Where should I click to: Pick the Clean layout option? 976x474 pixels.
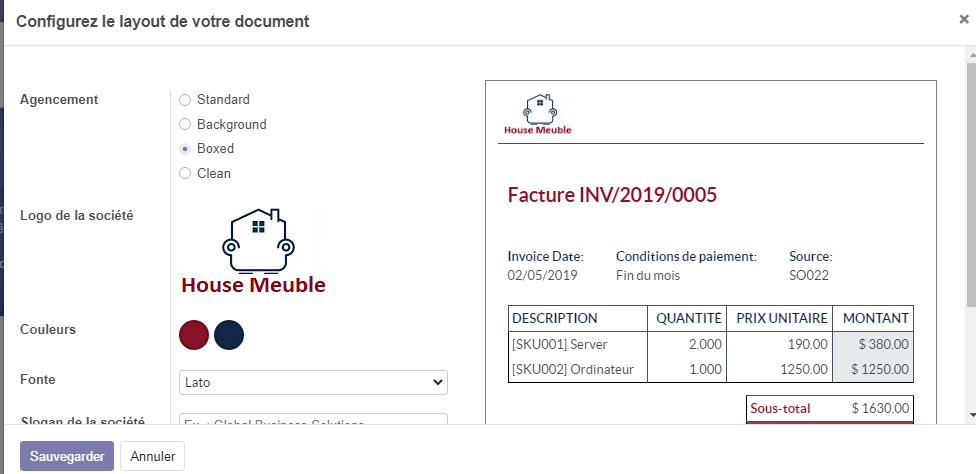(x=185, y=174)
